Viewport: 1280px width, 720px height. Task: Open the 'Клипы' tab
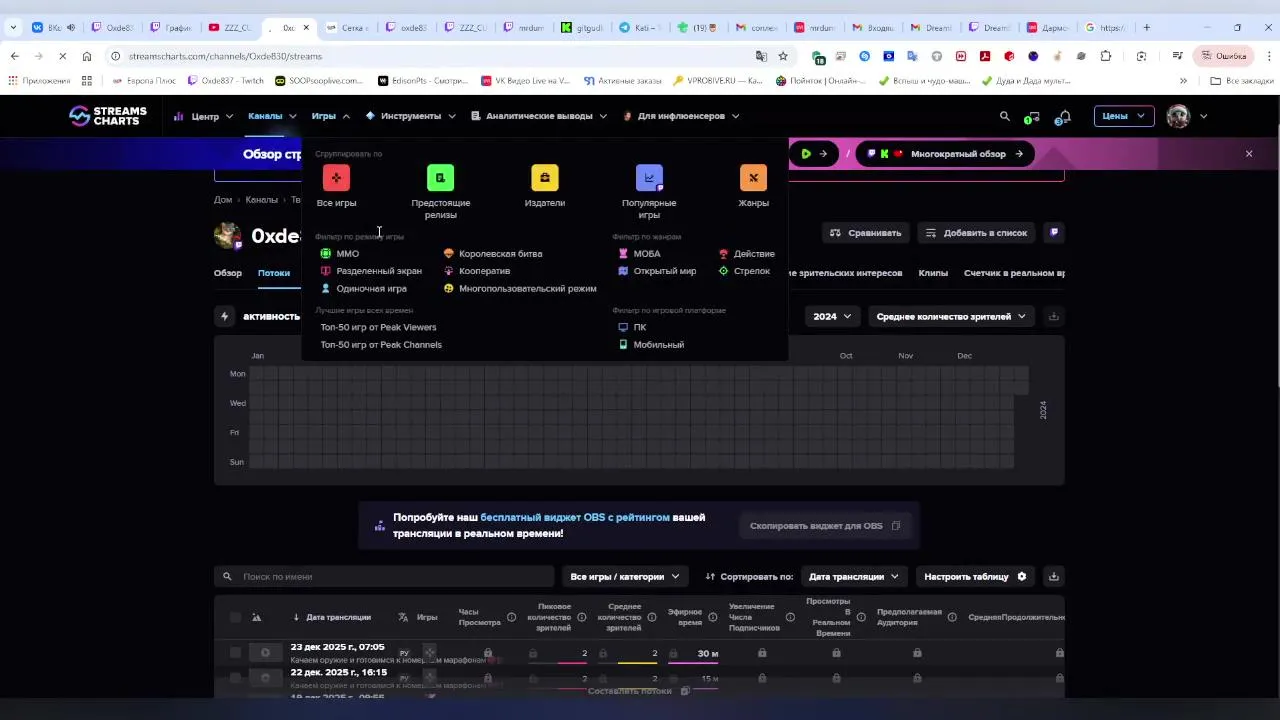tap(933, 273)
